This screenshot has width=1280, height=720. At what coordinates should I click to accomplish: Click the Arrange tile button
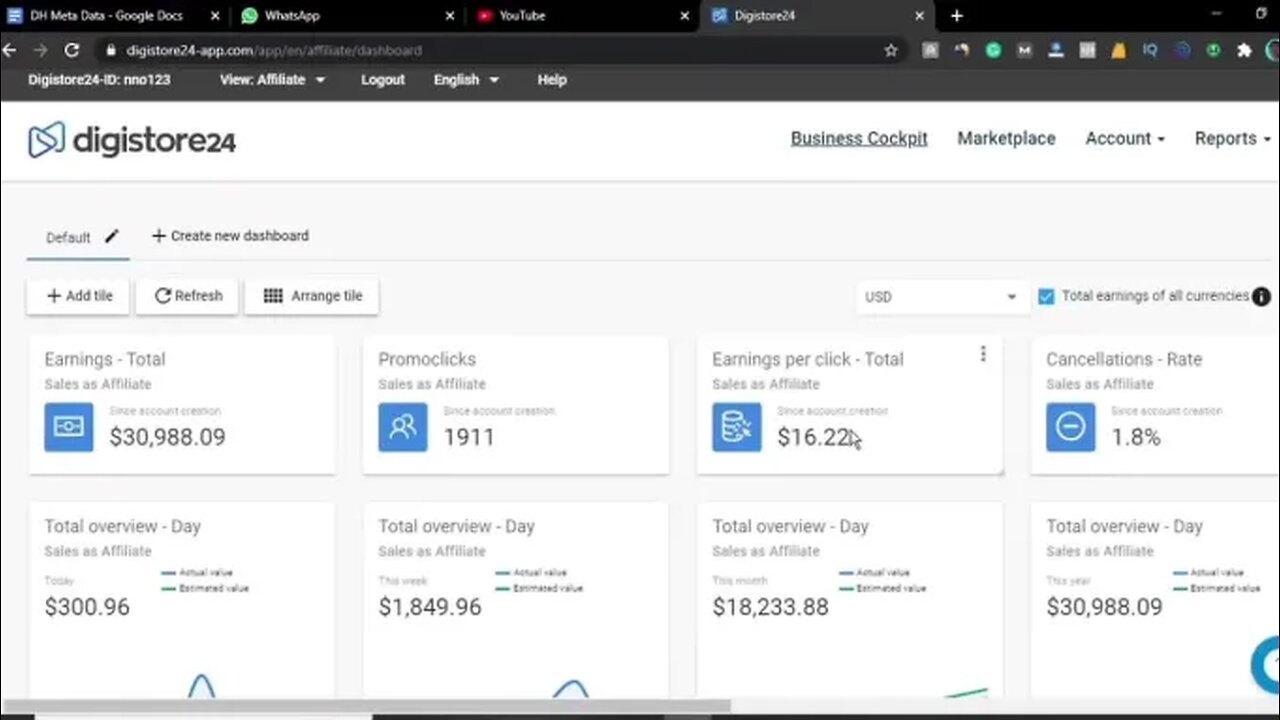coord(312,296)
